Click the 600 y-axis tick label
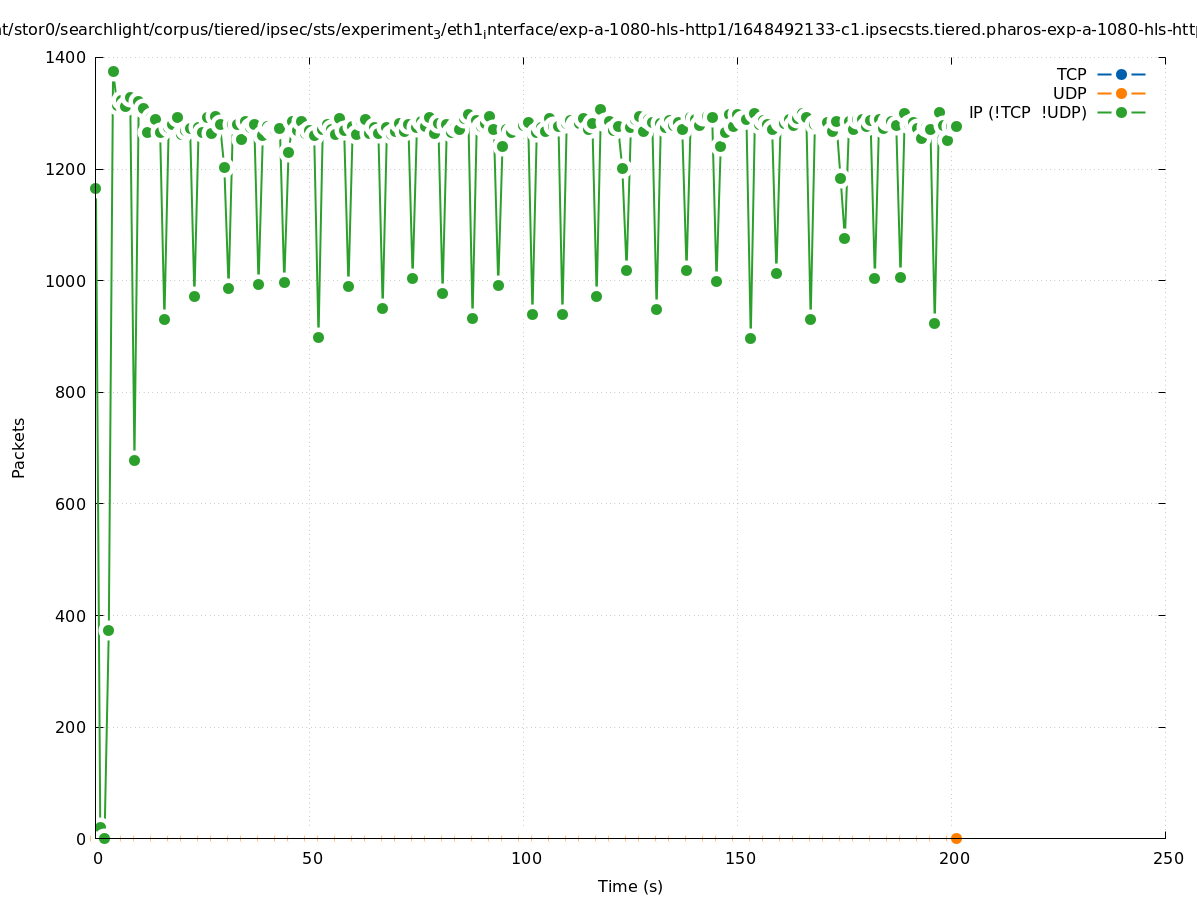This screenshot has width=1197, height=900. [x=71, y=504]
